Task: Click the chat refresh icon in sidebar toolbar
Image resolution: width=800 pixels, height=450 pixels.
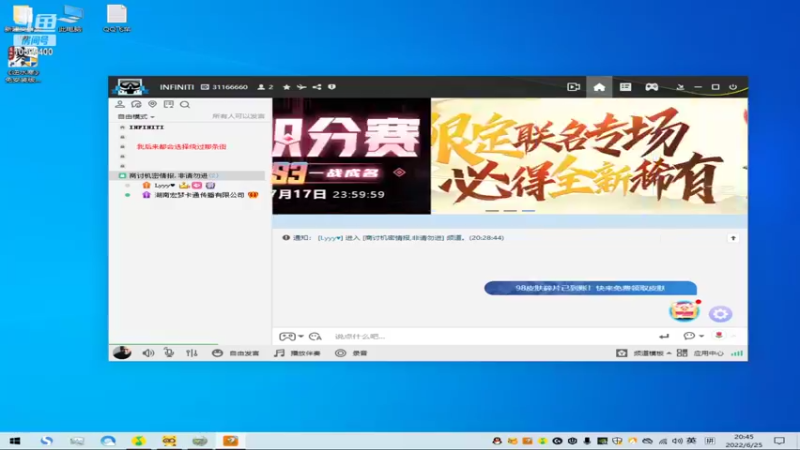Action: click(x=136, y=104)
